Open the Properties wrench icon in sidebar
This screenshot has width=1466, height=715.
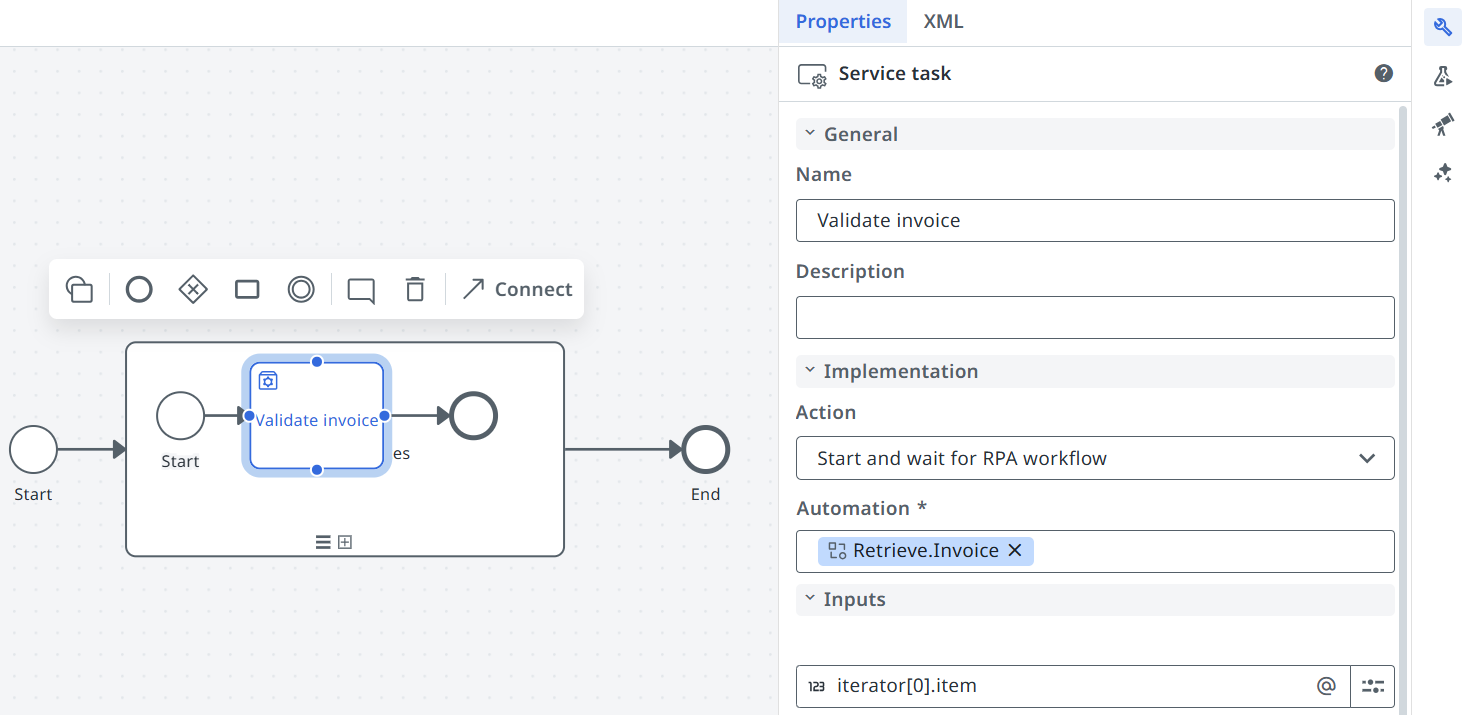point(1443,26)
